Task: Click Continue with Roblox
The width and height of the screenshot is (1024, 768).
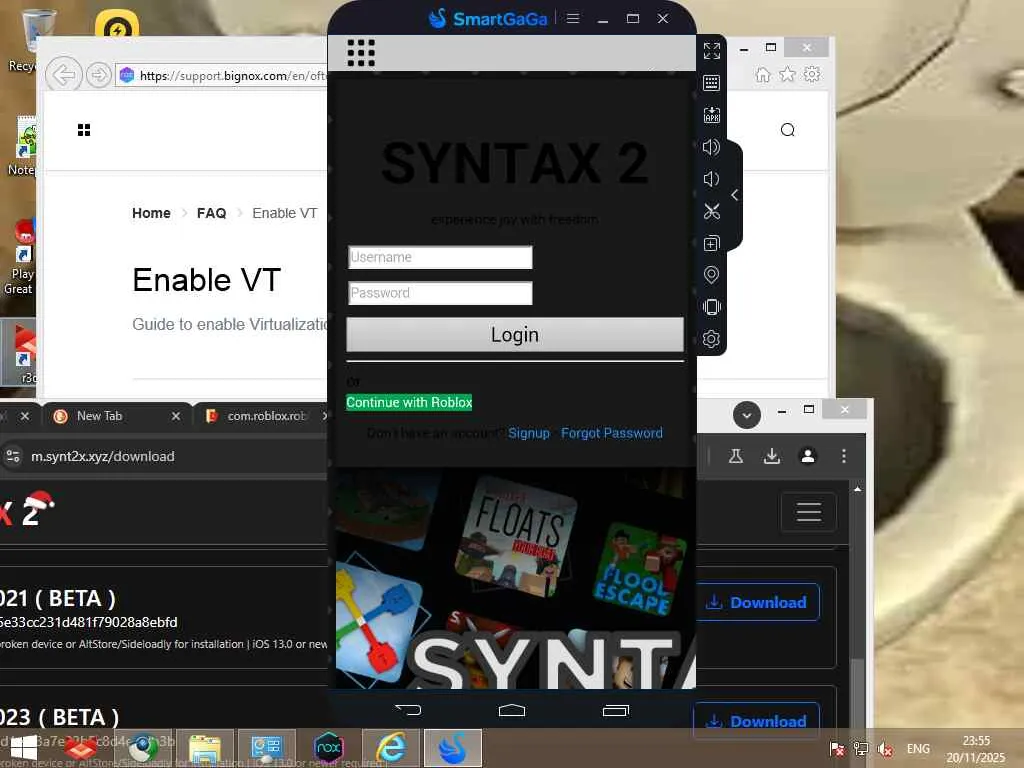Action: [x=409, y=402]
